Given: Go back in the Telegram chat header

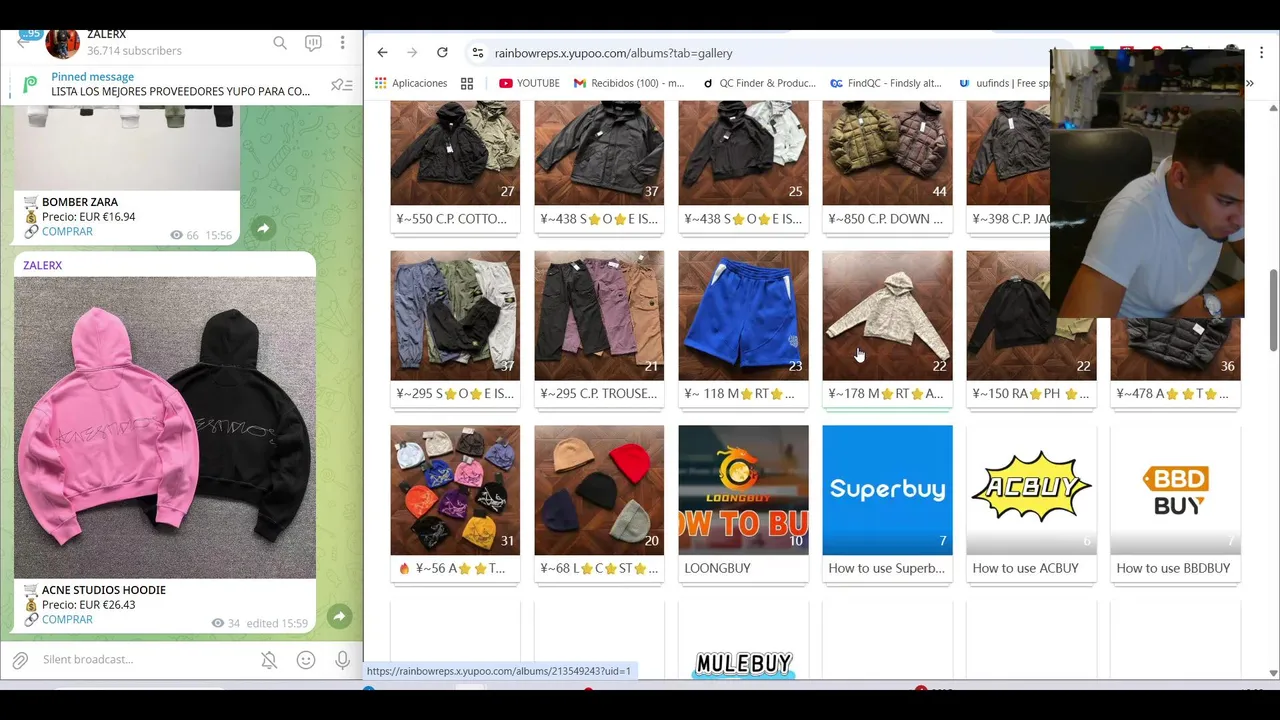Looking at the screenshot, I should (22, 42).
